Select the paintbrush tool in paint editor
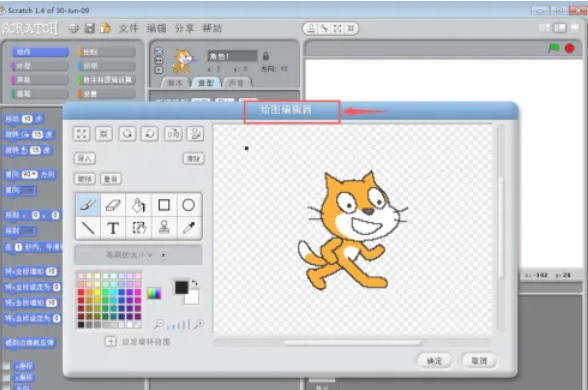 point(88,205)
